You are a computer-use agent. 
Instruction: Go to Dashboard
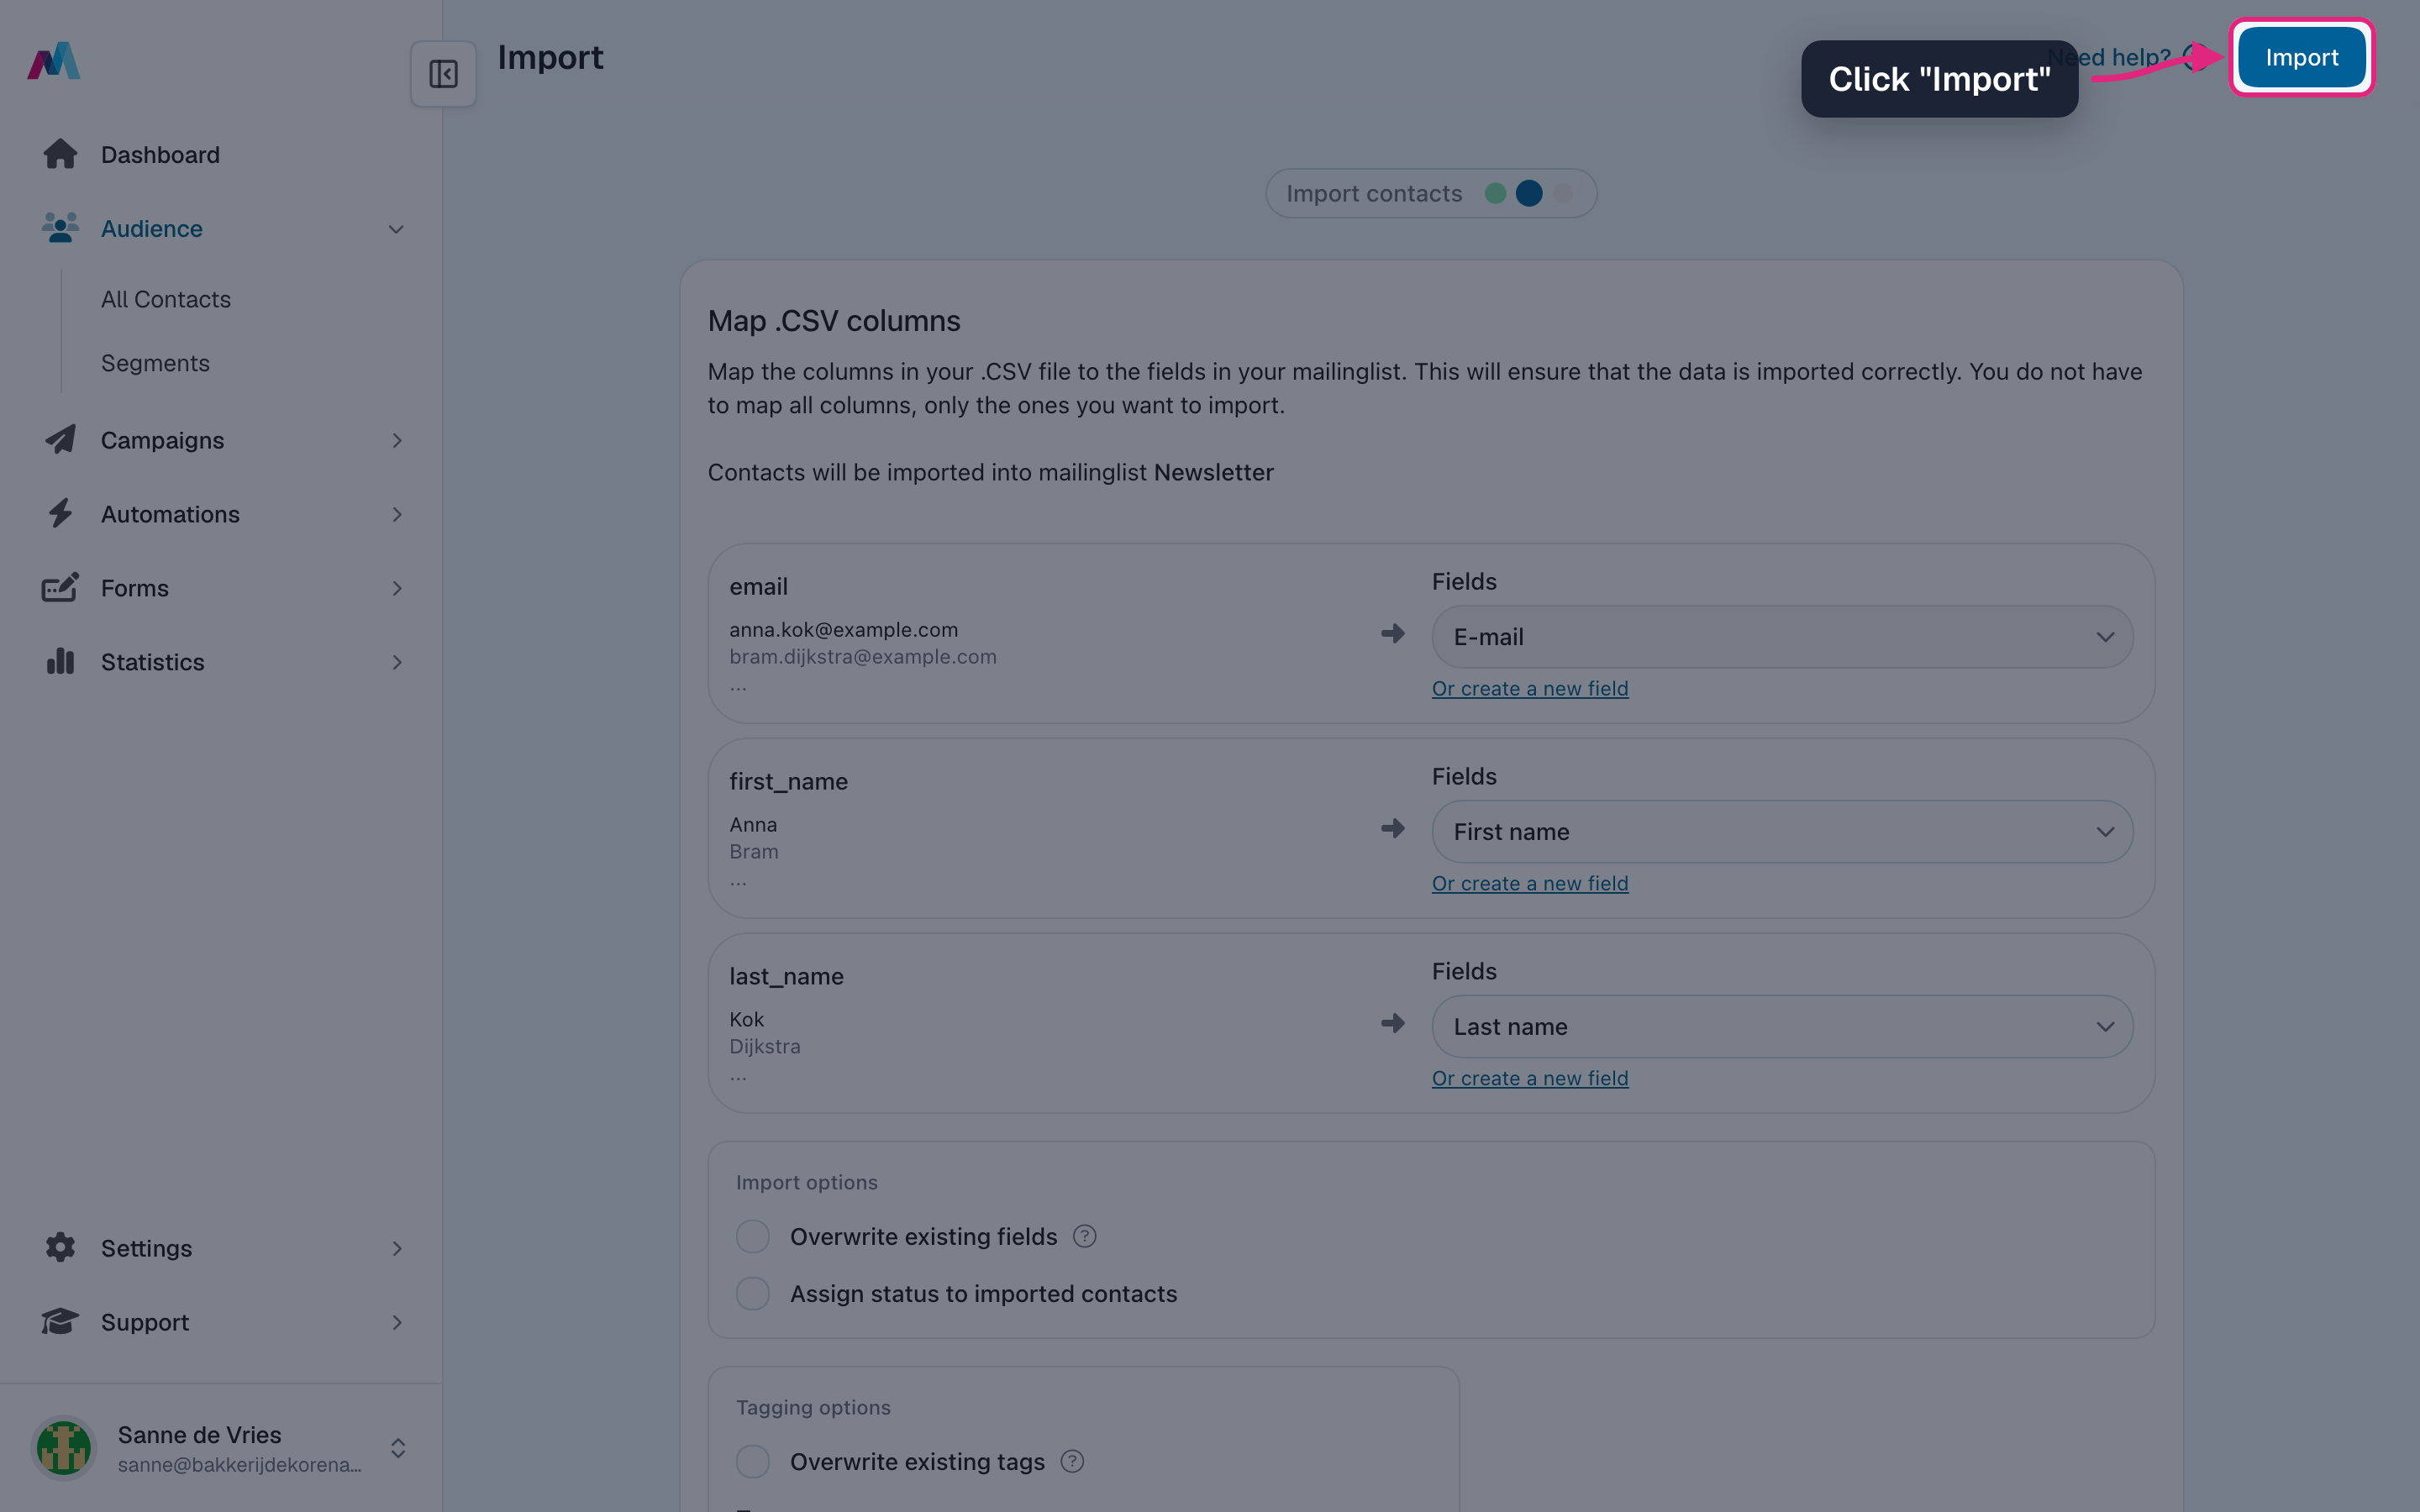click(x=160, y=155)
